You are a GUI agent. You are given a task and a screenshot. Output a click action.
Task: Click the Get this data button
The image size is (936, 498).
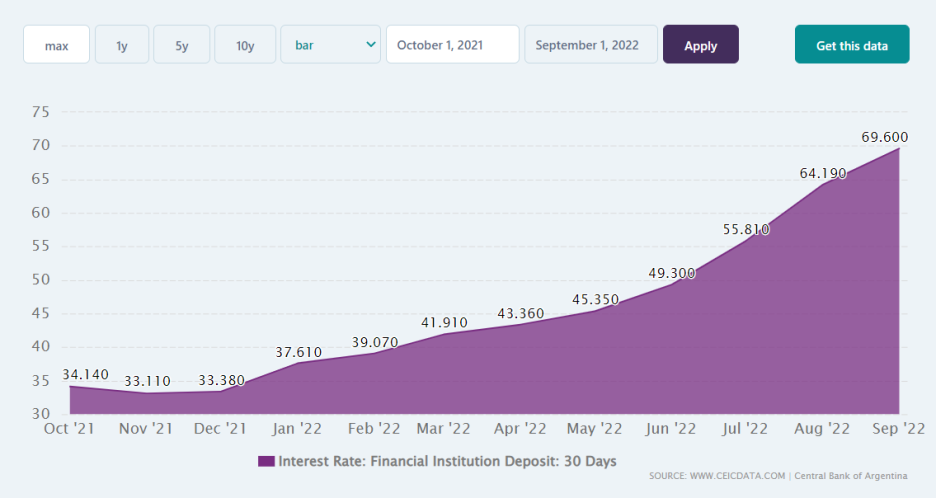pos(852,44)
